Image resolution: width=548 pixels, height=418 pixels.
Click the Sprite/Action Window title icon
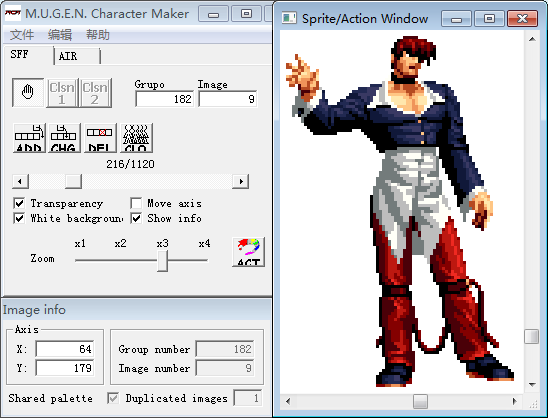tap(289, 18)
